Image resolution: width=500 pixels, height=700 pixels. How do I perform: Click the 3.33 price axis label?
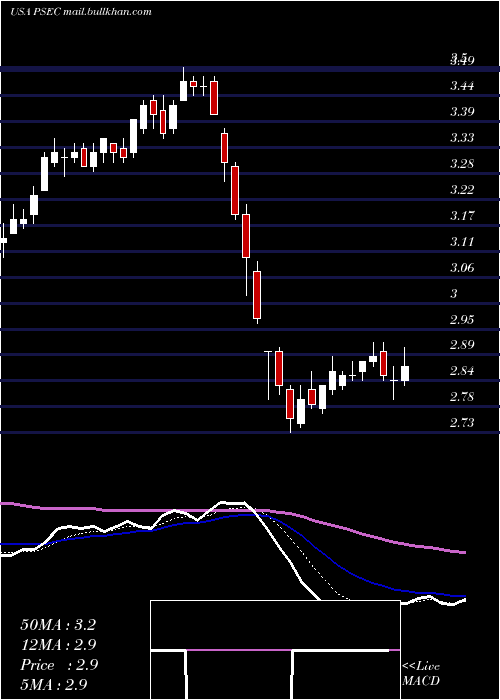[462, 138]
